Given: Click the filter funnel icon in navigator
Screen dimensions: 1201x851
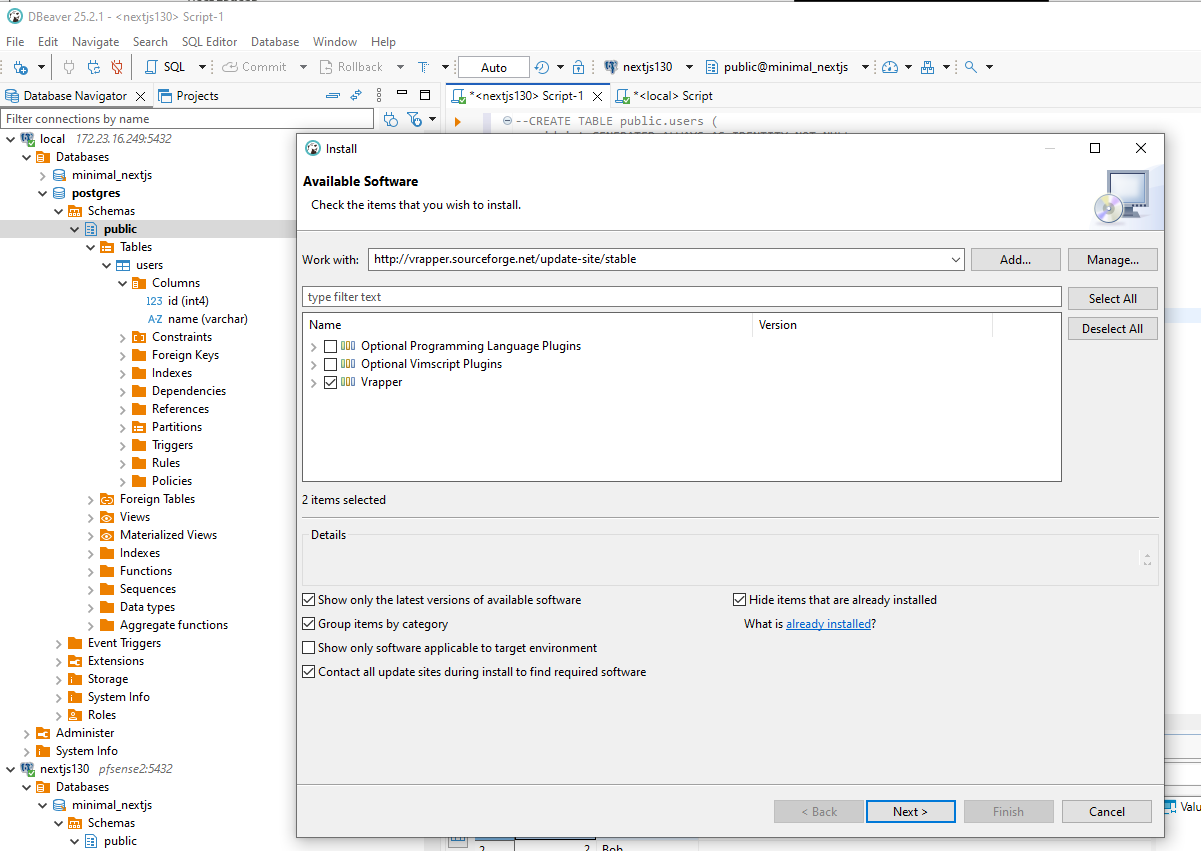Looking at the screenshot, I should point(414,119).
